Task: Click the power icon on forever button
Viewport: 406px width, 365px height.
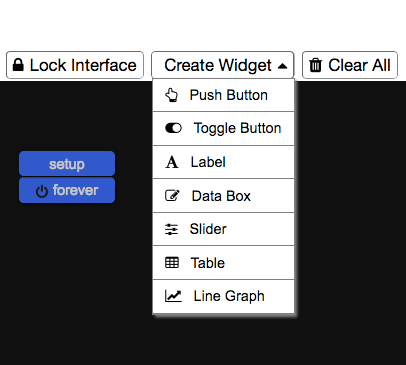Action: [x=42, y=191]
